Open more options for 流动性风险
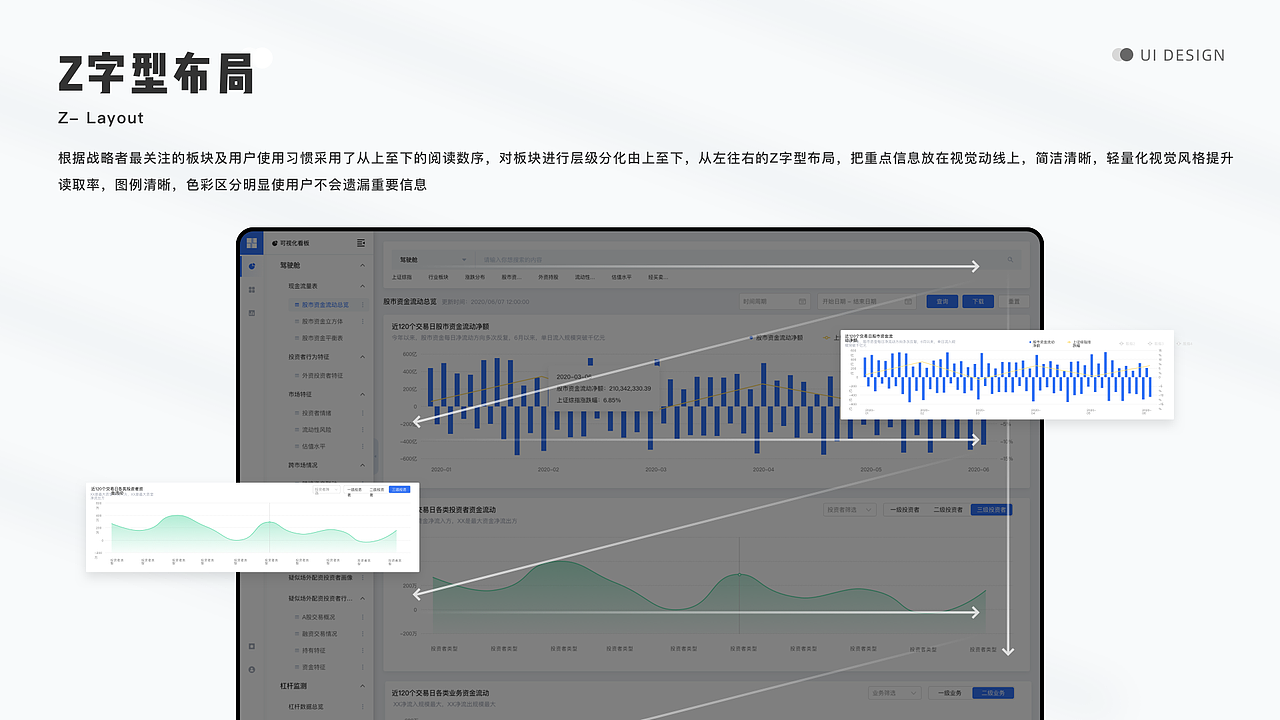This screenshot has height=720, width=1280. click(363, 430)
